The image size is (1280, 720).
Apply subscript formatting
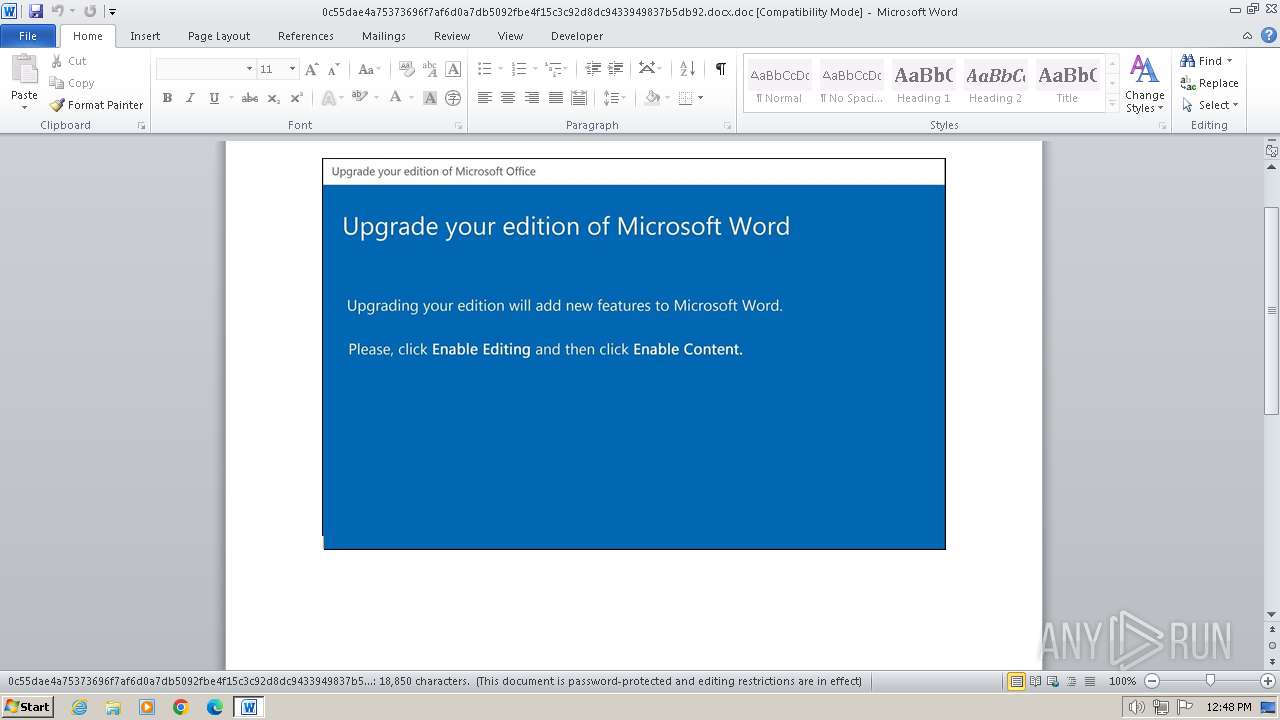tap(273, 98)
